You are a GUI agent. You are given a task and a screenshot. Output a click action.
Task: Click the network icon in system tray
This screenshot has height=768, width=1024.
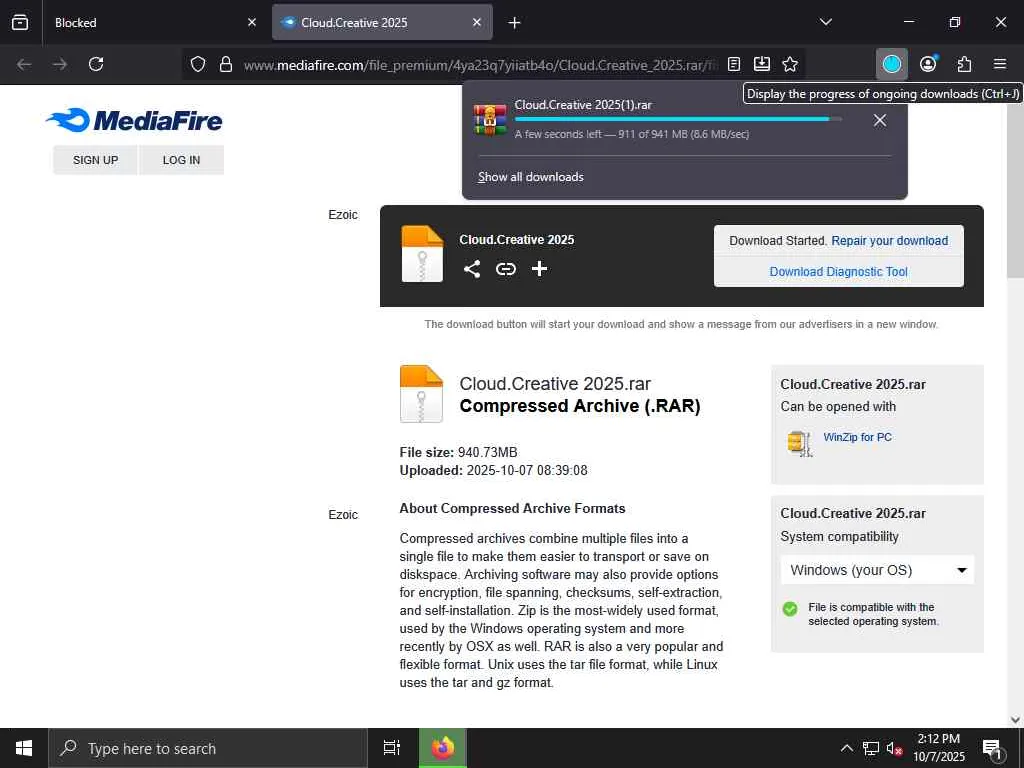click(871, 748)
